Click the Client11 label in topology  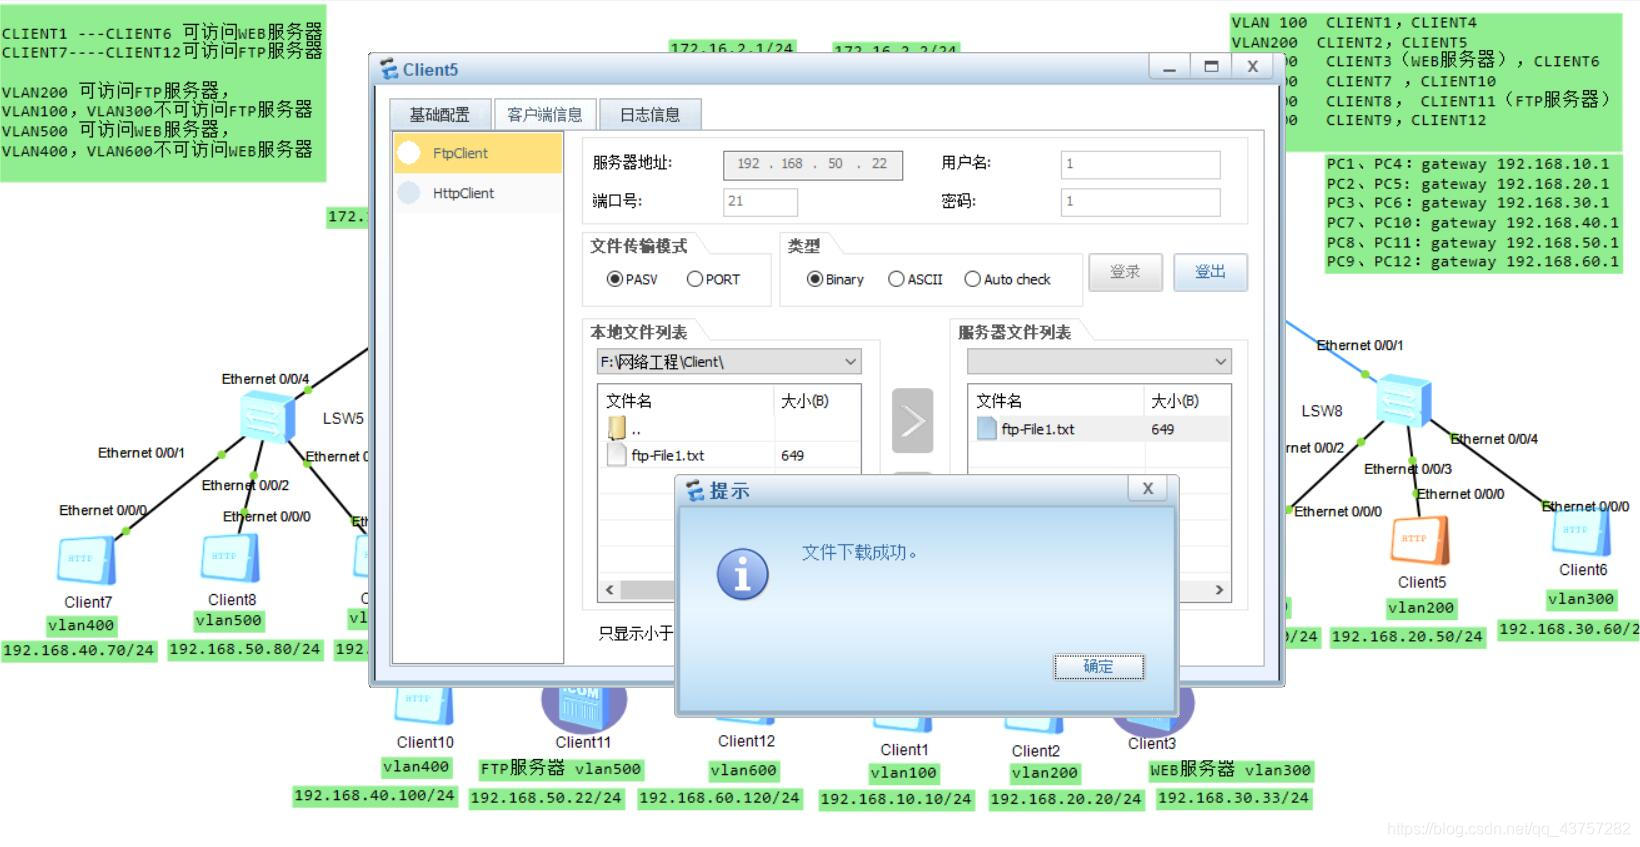583,743
